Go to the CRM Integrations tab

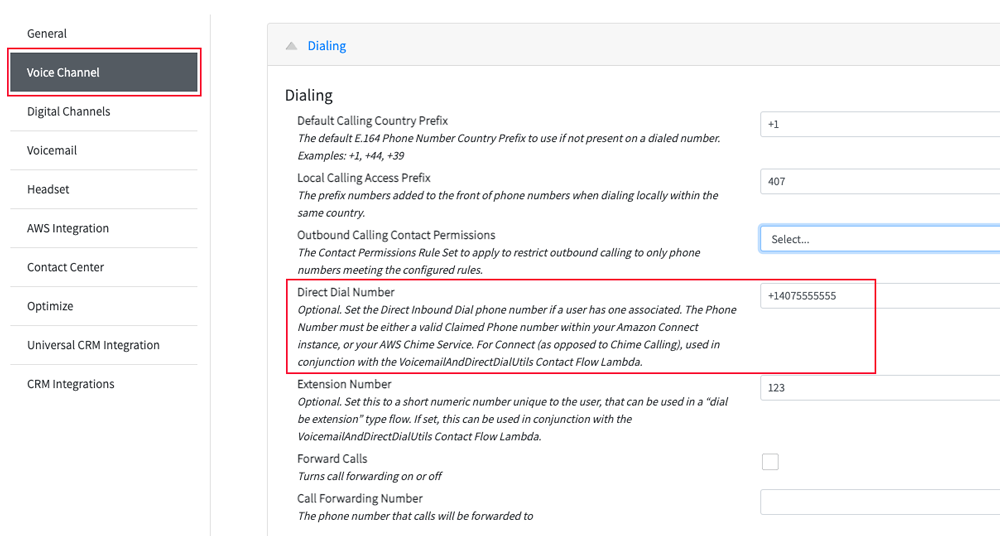pos(104,384)
